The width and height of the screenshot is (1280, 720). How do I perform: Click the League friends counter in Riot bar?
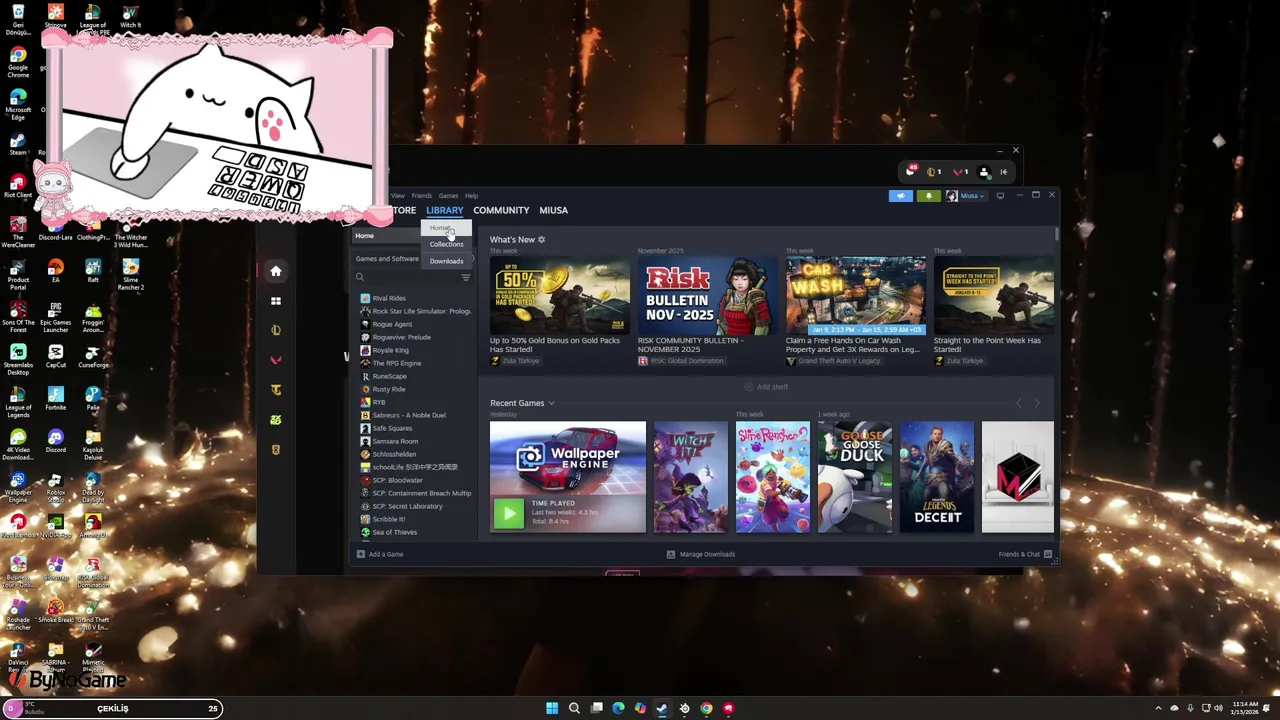934,172
